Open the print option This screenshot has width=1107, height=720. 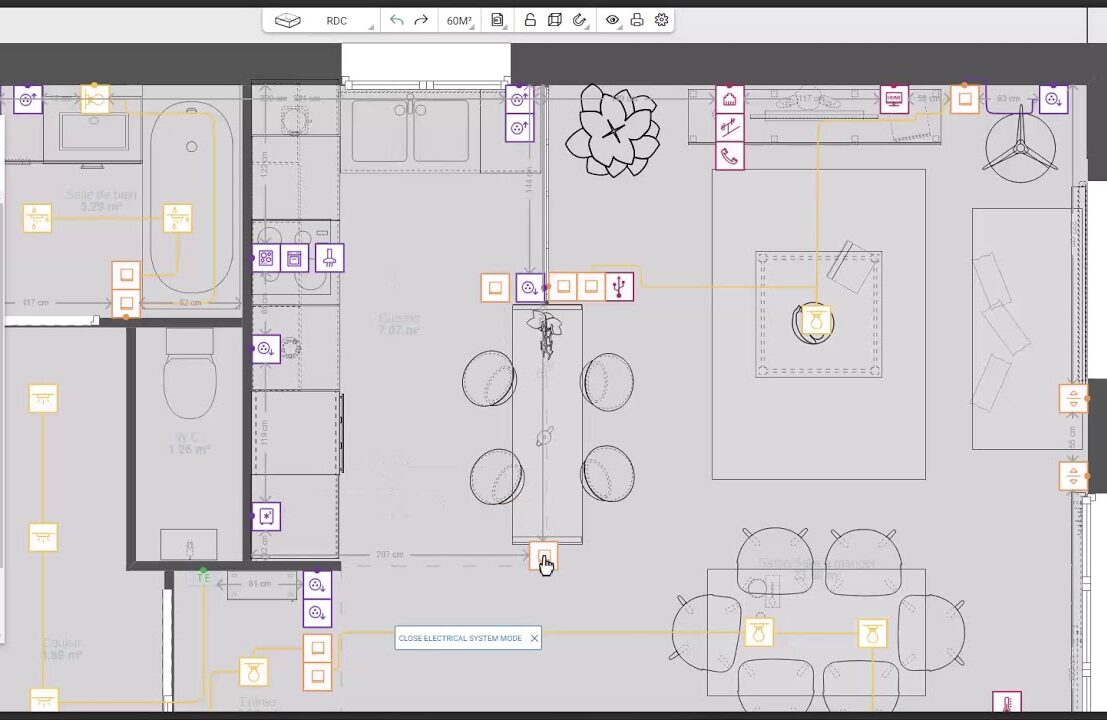click(x=636, y=20)
